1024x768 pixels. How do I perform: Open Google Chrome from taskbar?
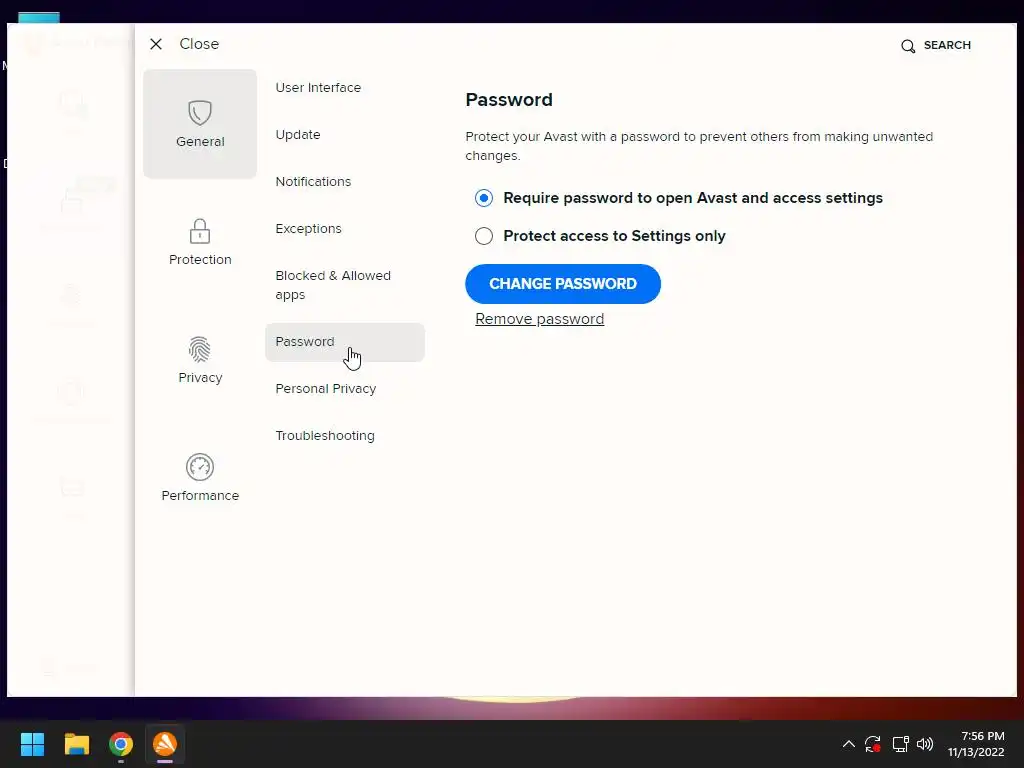[121, 744]
